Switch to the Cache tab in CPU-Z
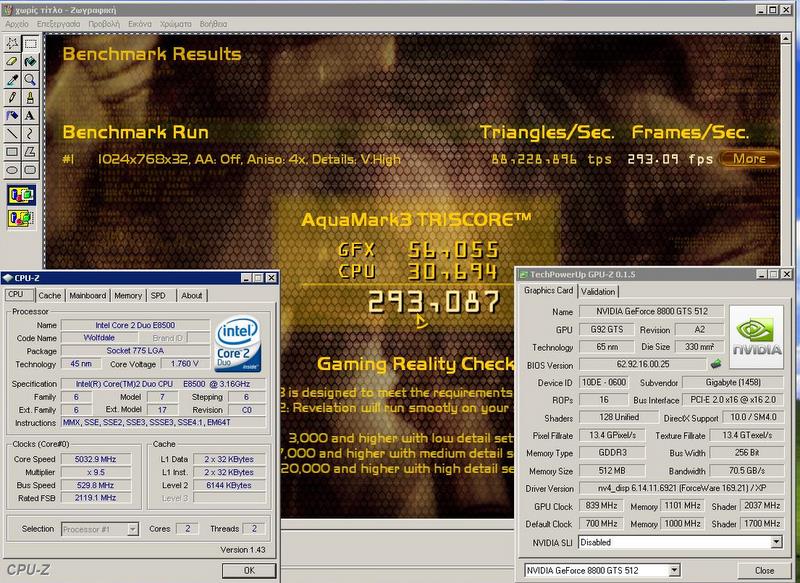Viewport: 800px width, 583px height. click(49, 295)
